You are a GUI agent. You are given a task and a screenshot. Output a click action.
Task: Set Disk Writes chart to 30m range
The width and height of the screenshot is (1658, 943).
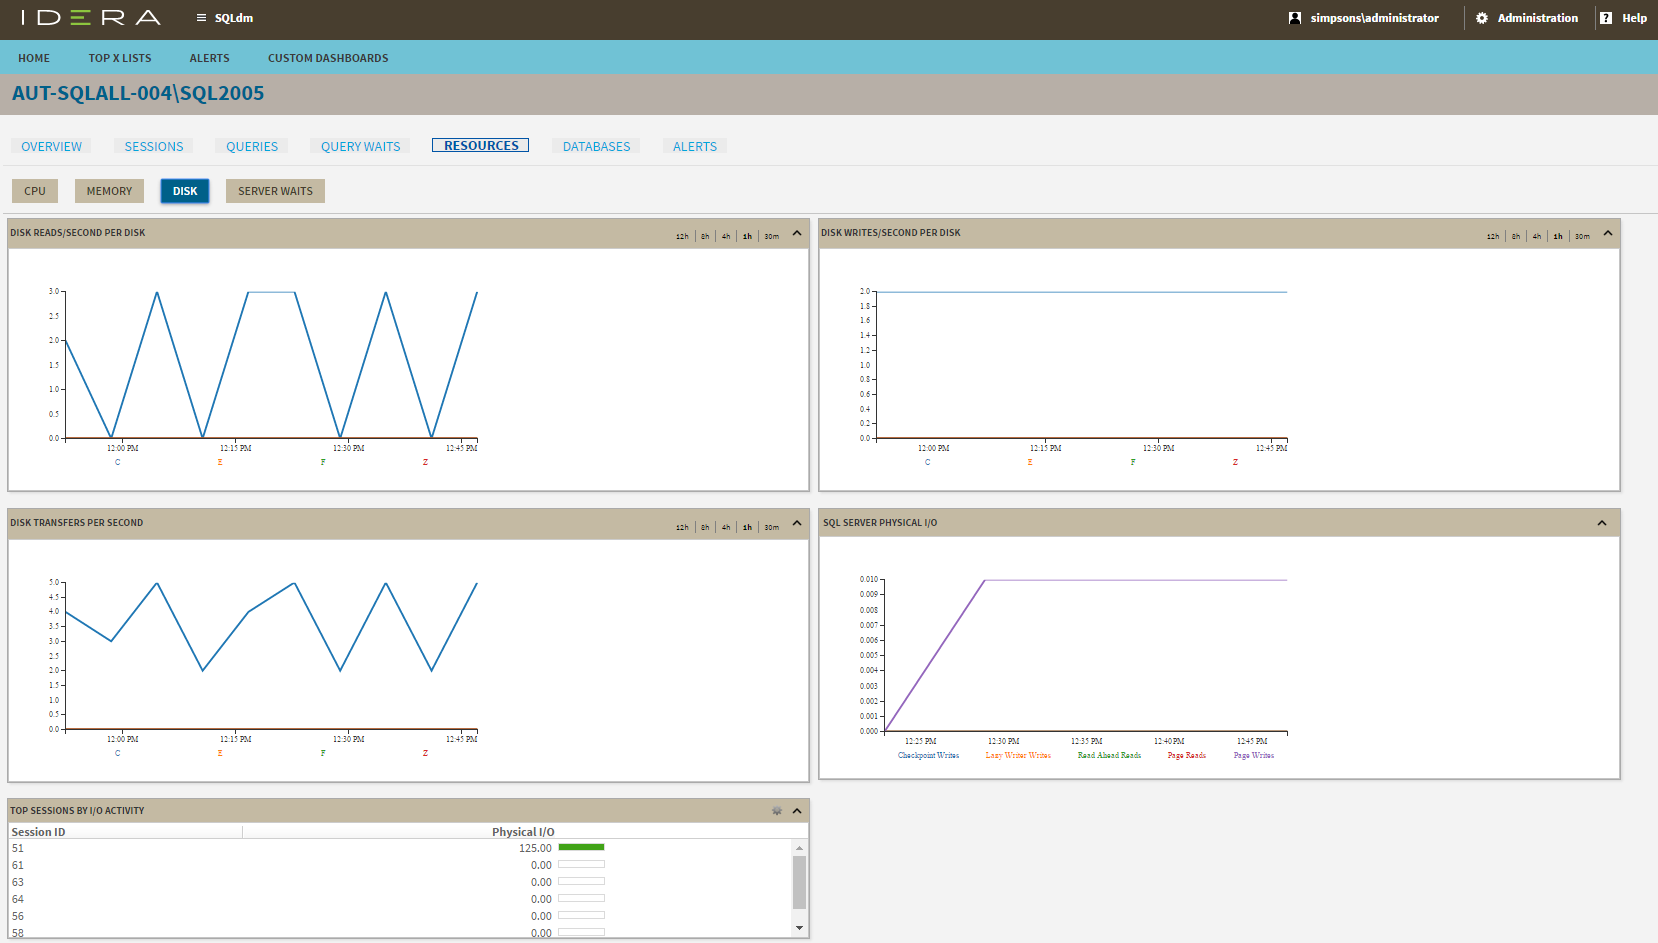(x=1582, y=237)
